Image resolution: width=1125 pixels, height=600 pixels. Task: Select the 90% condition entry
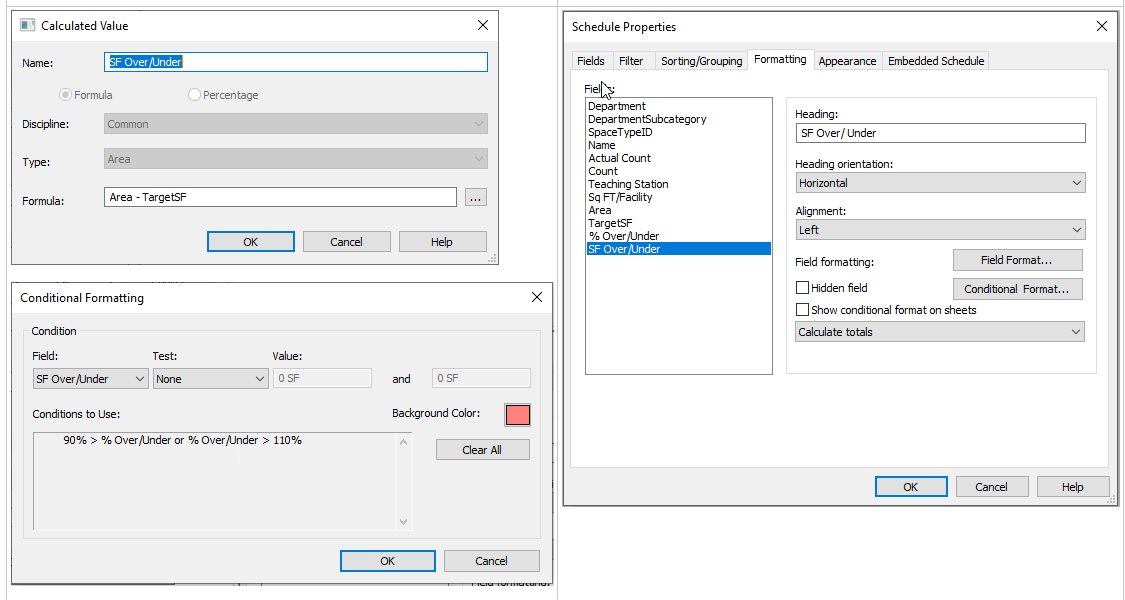(x=182, y=441)
